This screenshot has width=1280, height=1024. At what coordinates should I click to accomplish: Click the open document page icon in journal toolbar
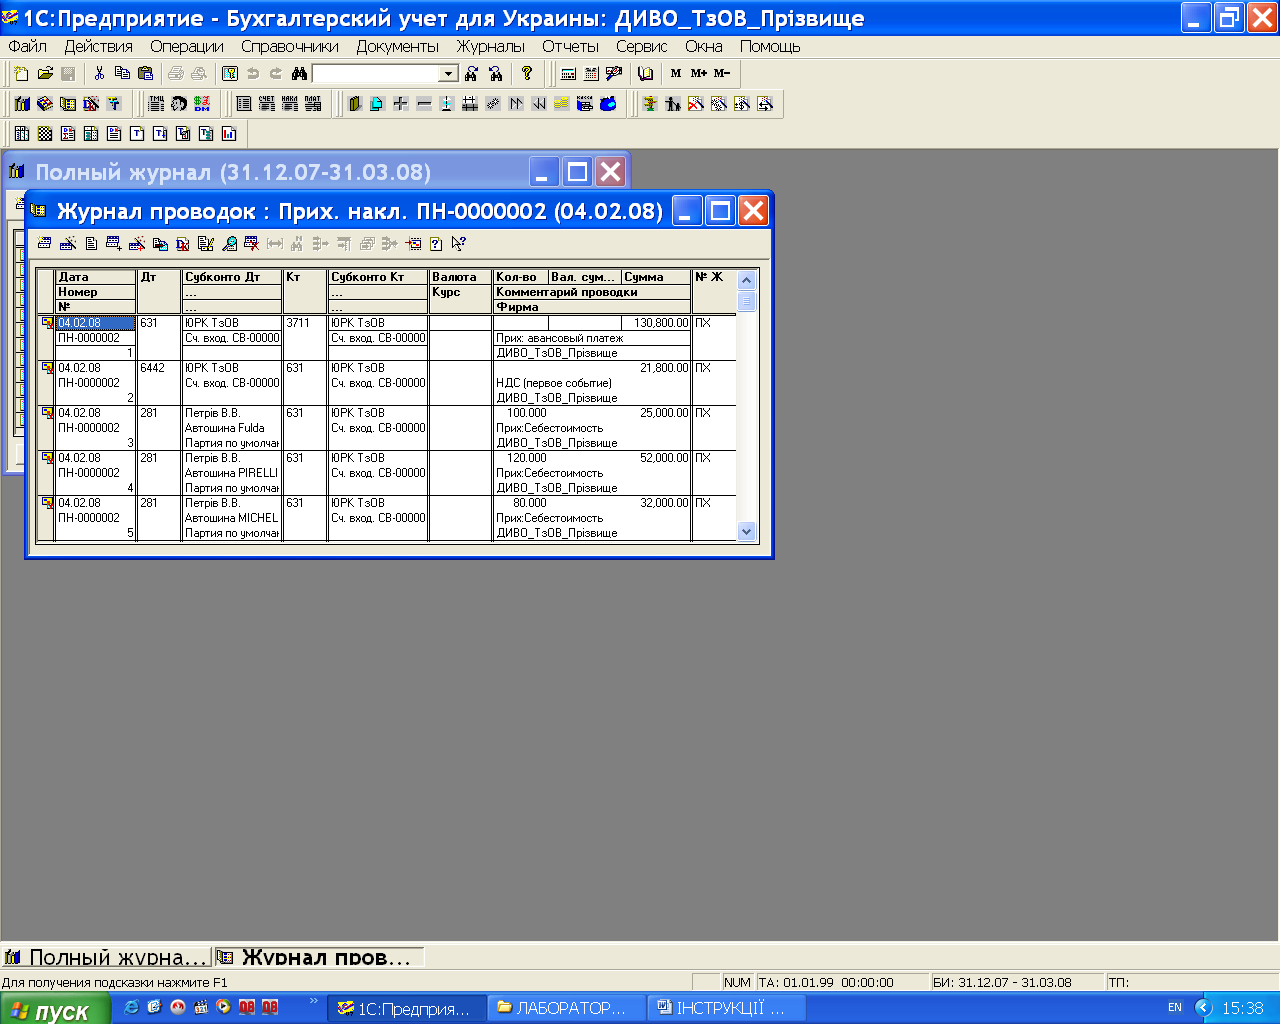tap(91, 243)
